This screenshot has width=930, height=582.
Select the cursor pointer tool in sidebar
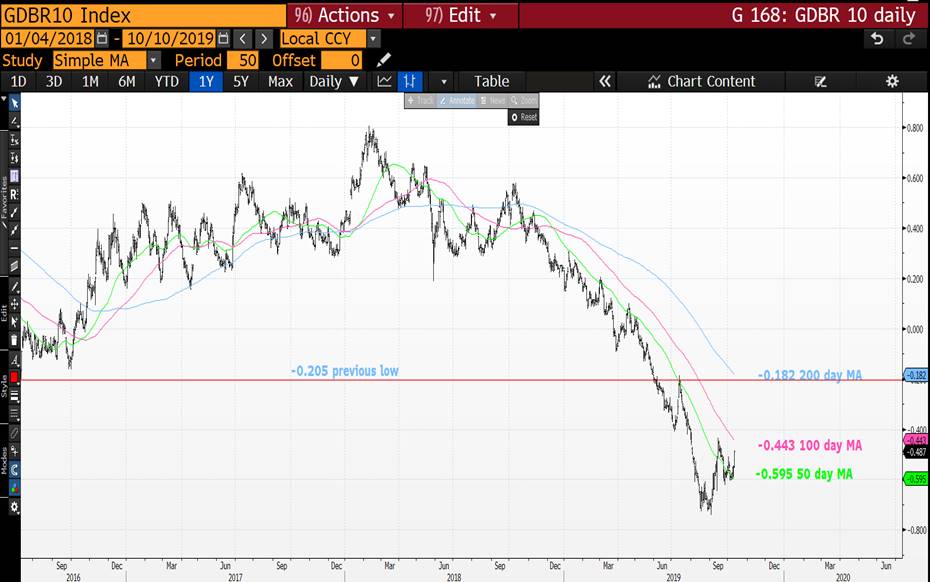click(15, 102)
